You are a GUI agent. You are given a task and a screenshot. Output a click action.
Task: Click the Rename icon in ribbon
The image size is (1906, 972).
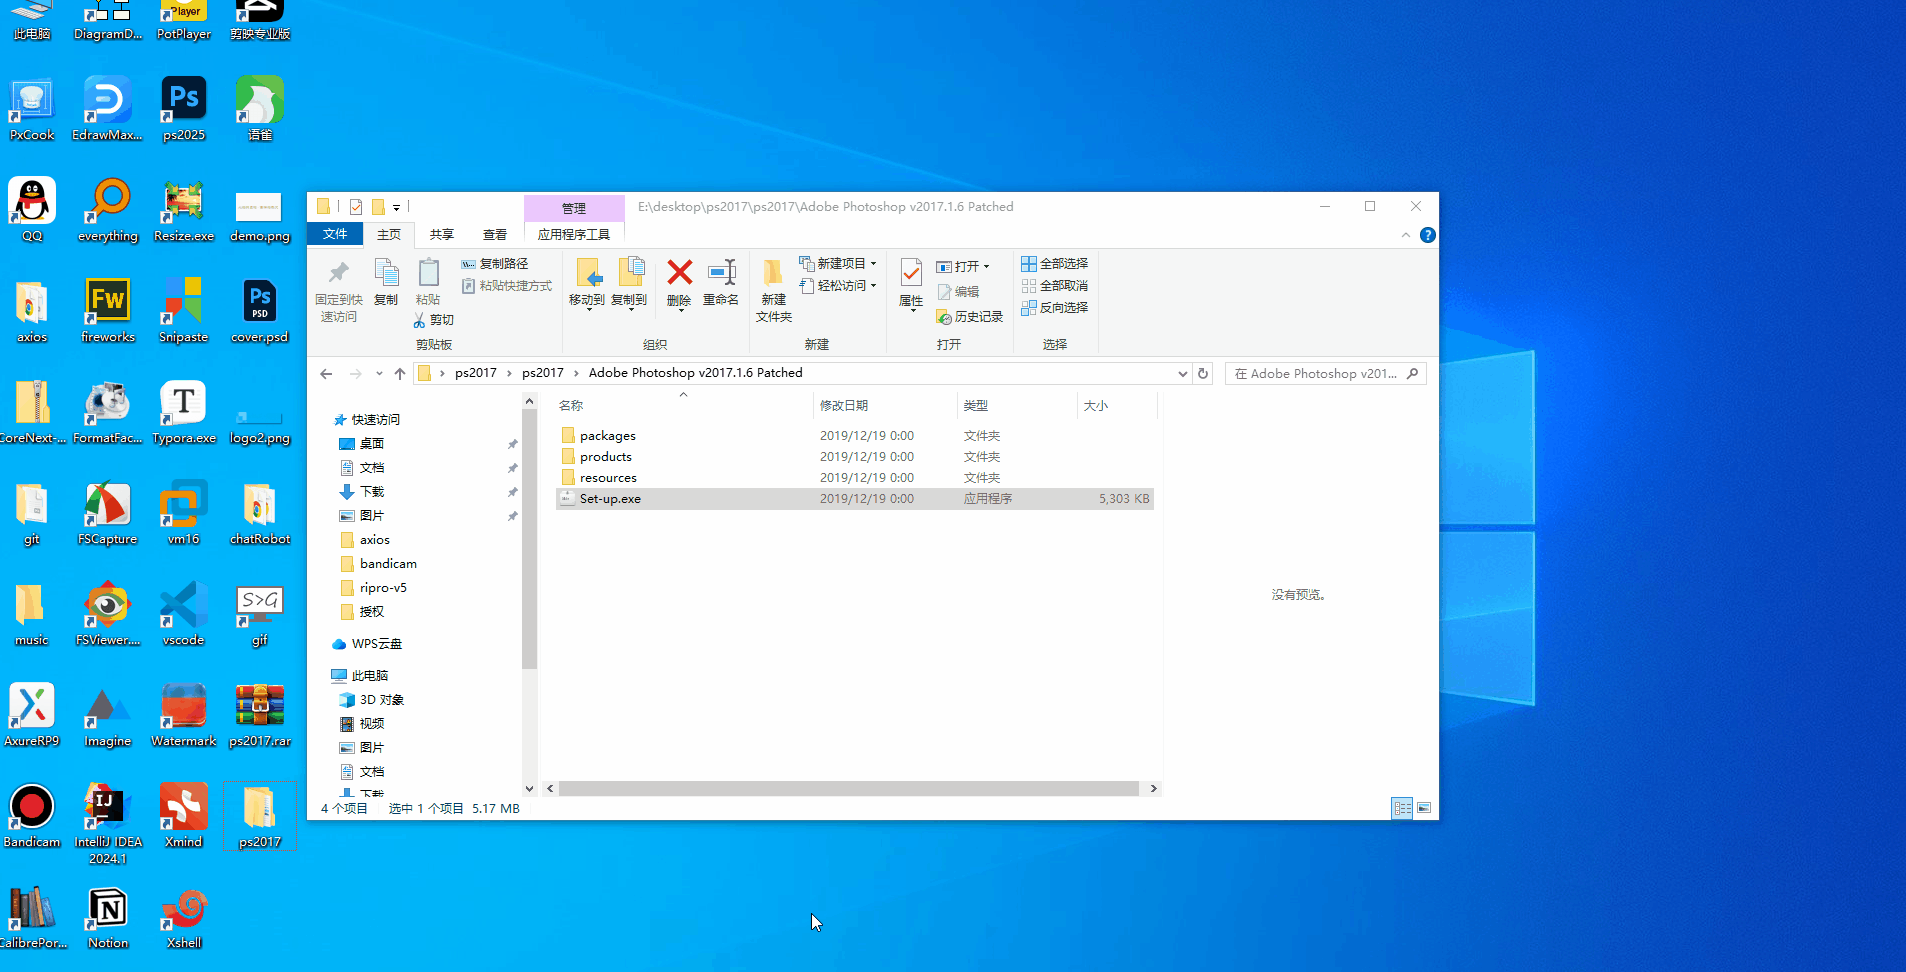click(x=721, y=273)
